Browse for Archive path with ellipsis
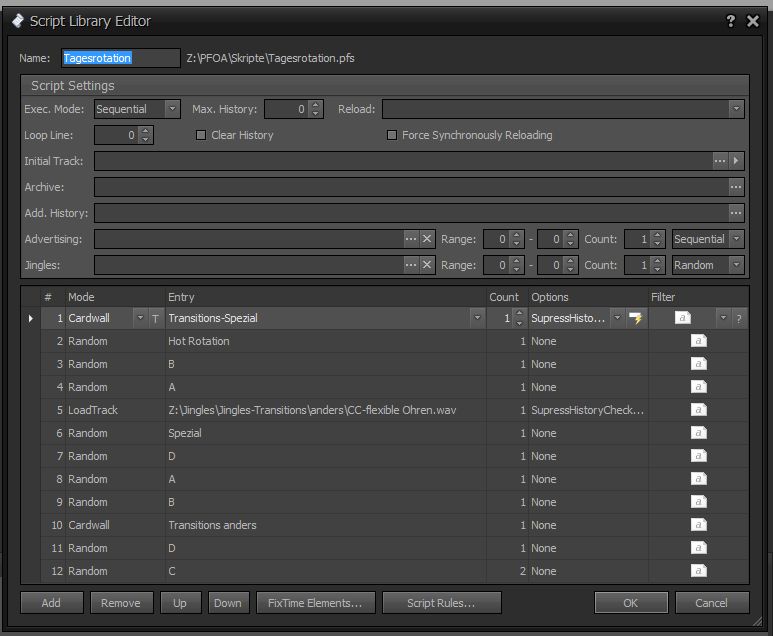Image resolution: width=773 pixels, height=636 pixels. (736, 187)
